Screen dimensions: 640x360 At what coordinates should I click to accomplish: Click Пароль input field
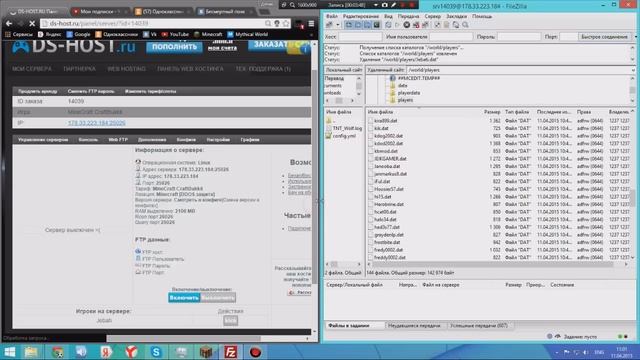click(519, 37)
